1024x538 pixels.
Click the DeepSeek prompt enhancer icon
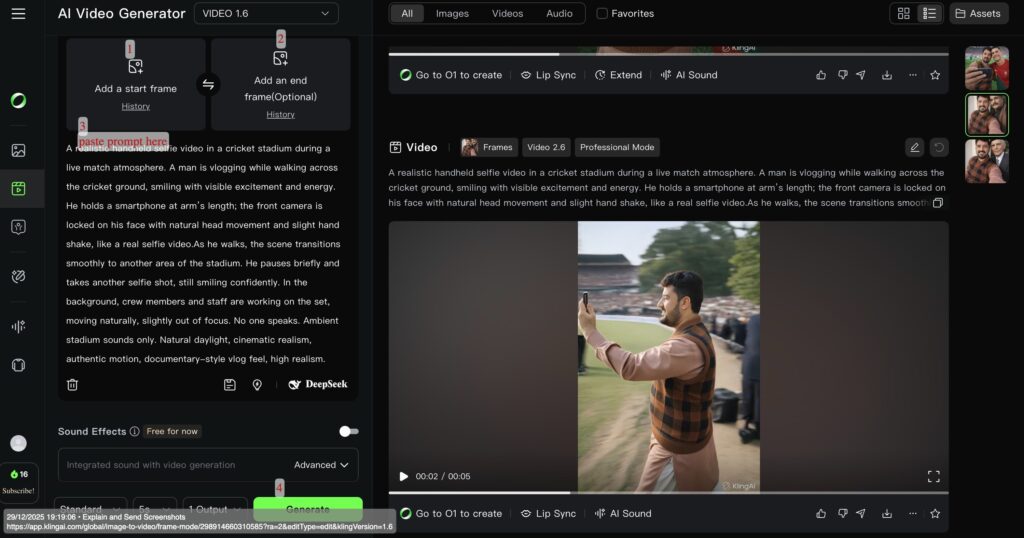point(318,384)
